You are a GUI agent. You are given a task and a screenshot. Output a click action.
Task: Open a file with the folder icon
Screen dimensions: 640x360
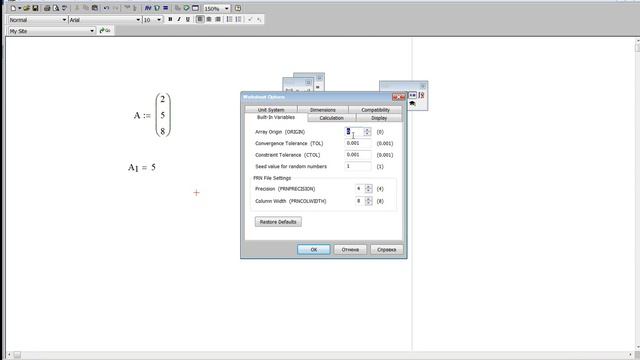pyautogui.click(x=27, y=8)
